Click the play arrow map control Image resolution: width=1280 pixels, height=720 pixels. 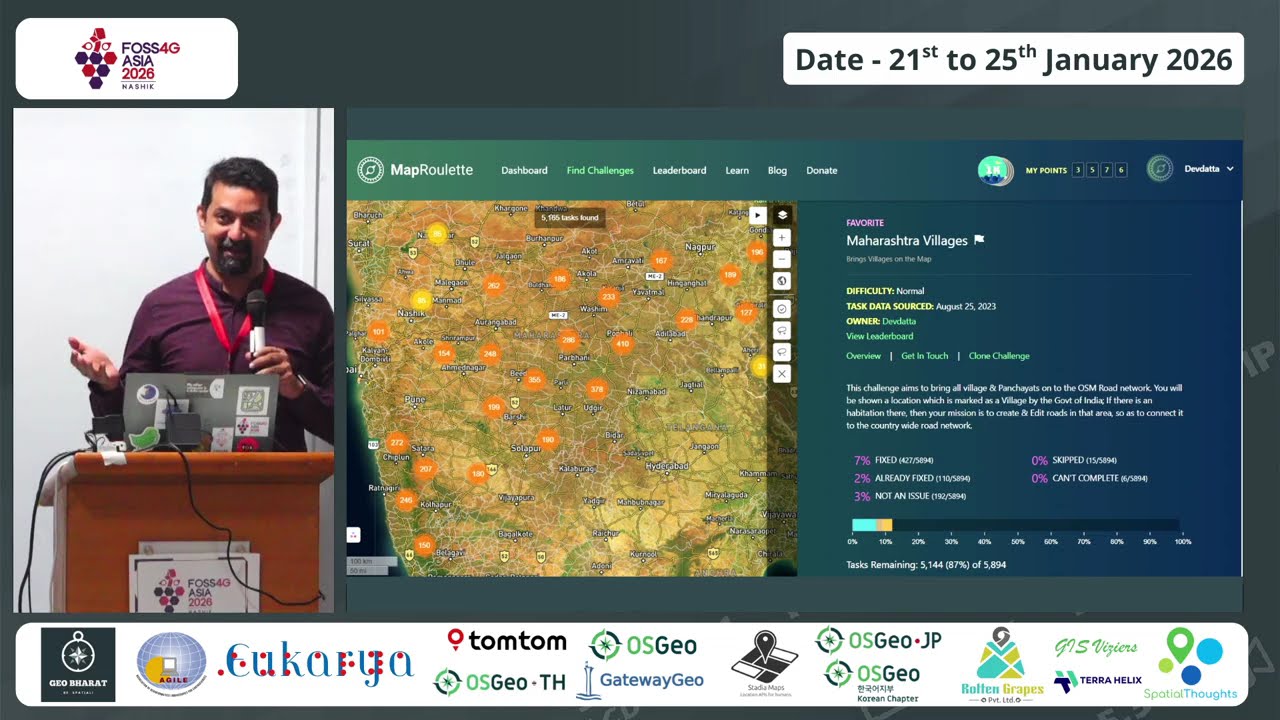click(x=757, y=215)
